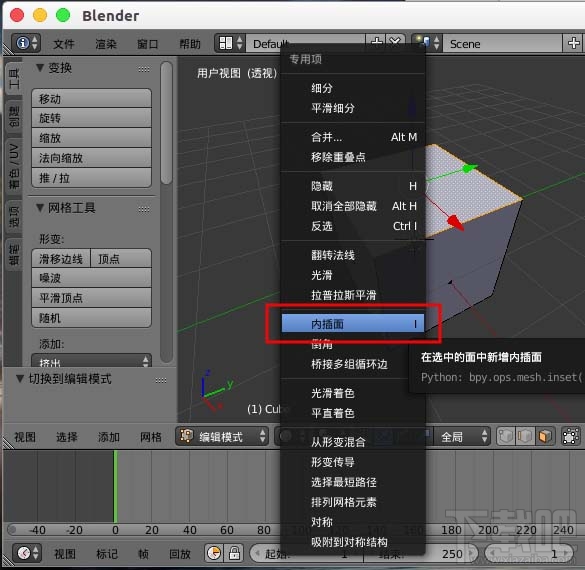
Task: Choose 排列网格元素 in specials menu
Action: (x=353, y=502)
